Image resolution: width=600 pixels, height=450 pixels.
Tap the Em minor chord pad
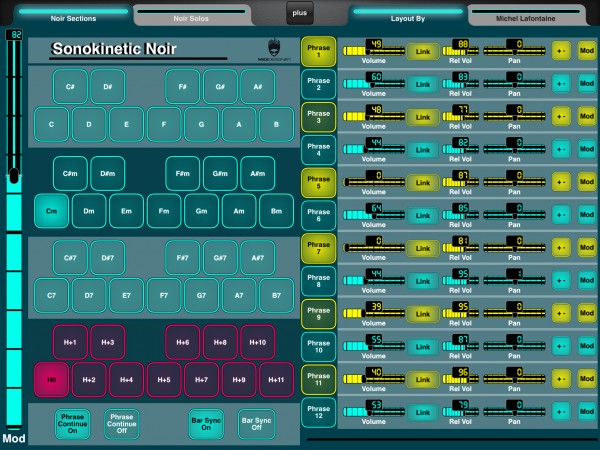click(126, 211)
